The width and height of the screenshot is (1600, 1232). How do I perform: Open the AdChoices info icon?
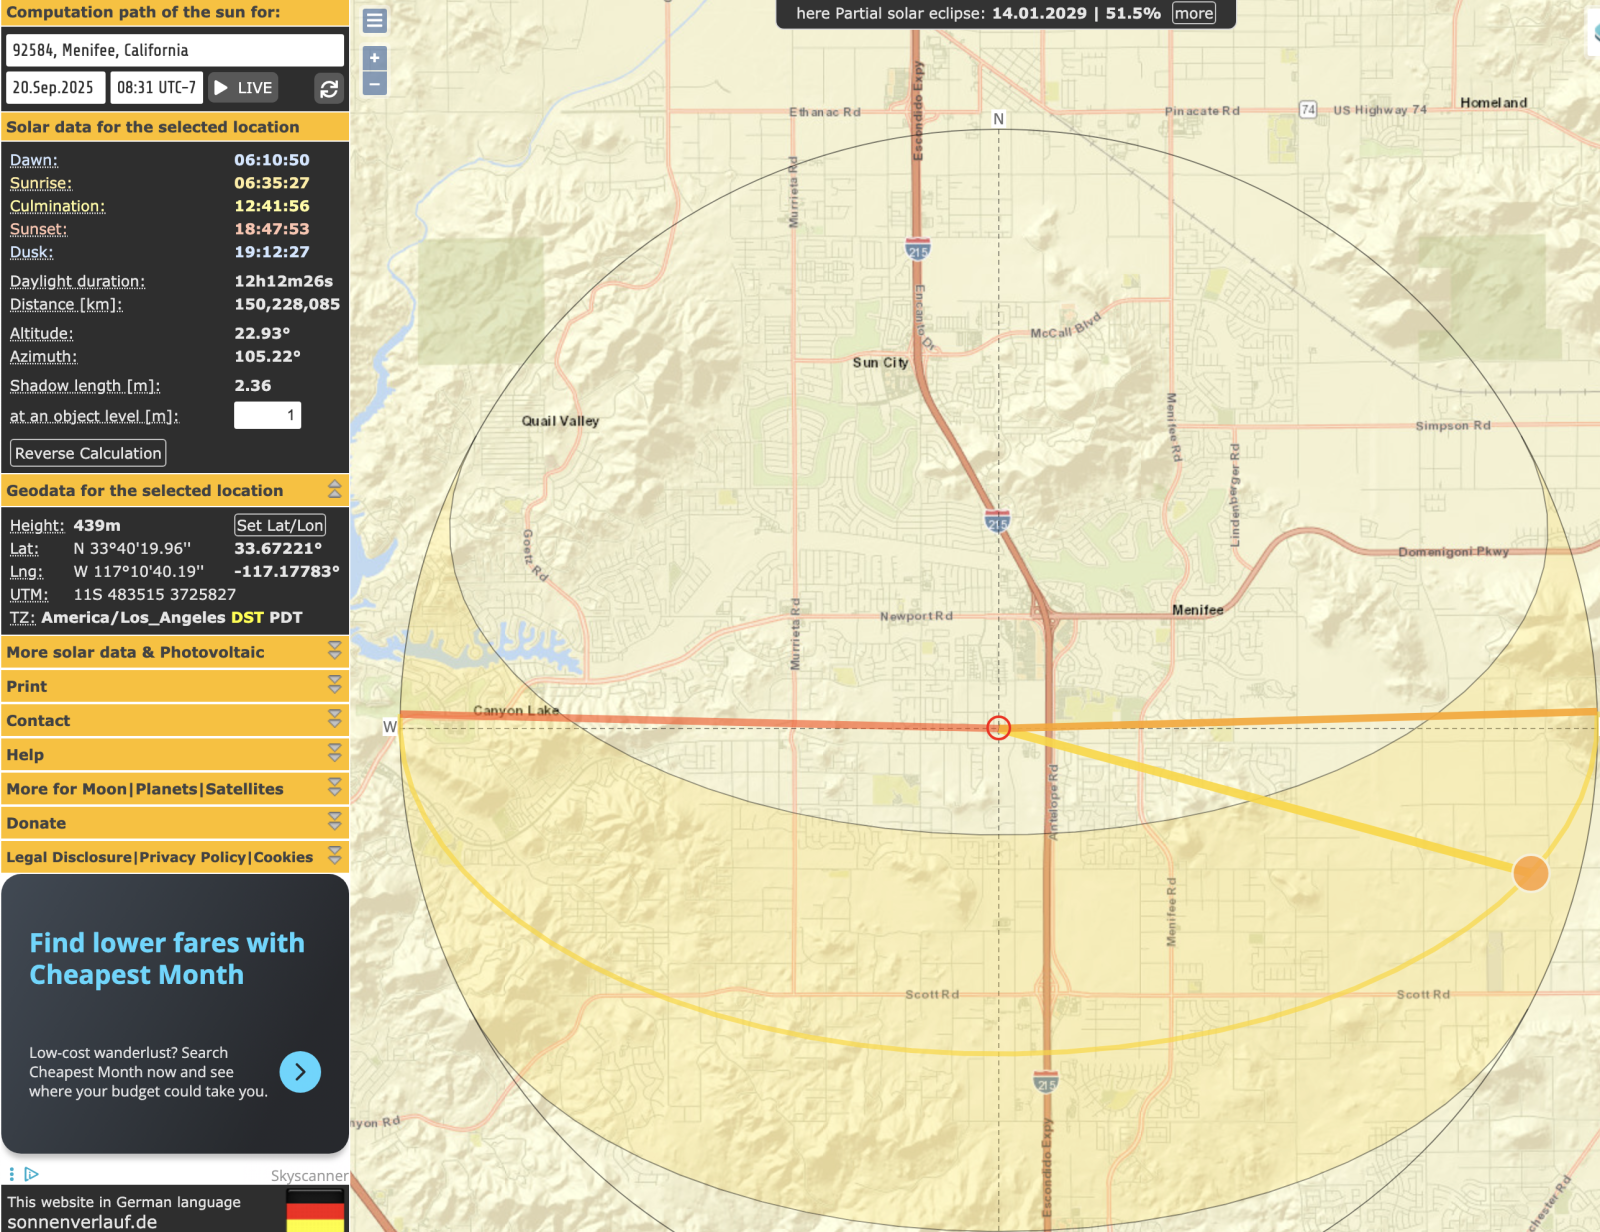pyautogui.click(x=31, y=1174)
